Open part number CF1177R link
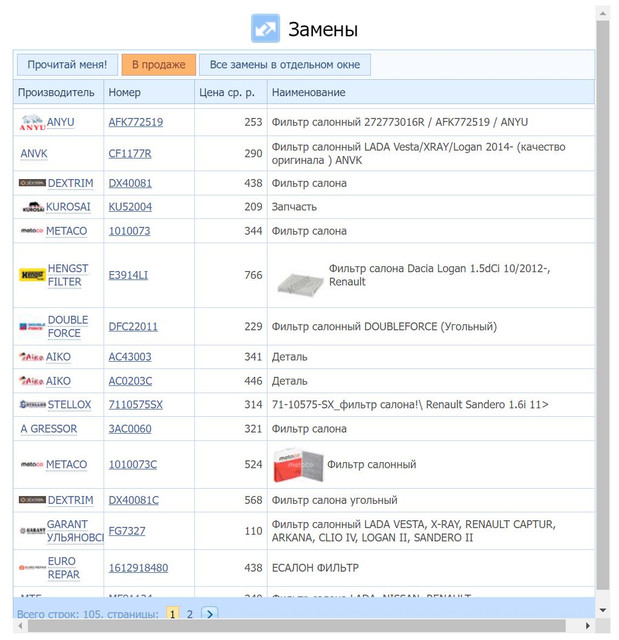Screen dimensions: 619x640 [x=130, y=153]
